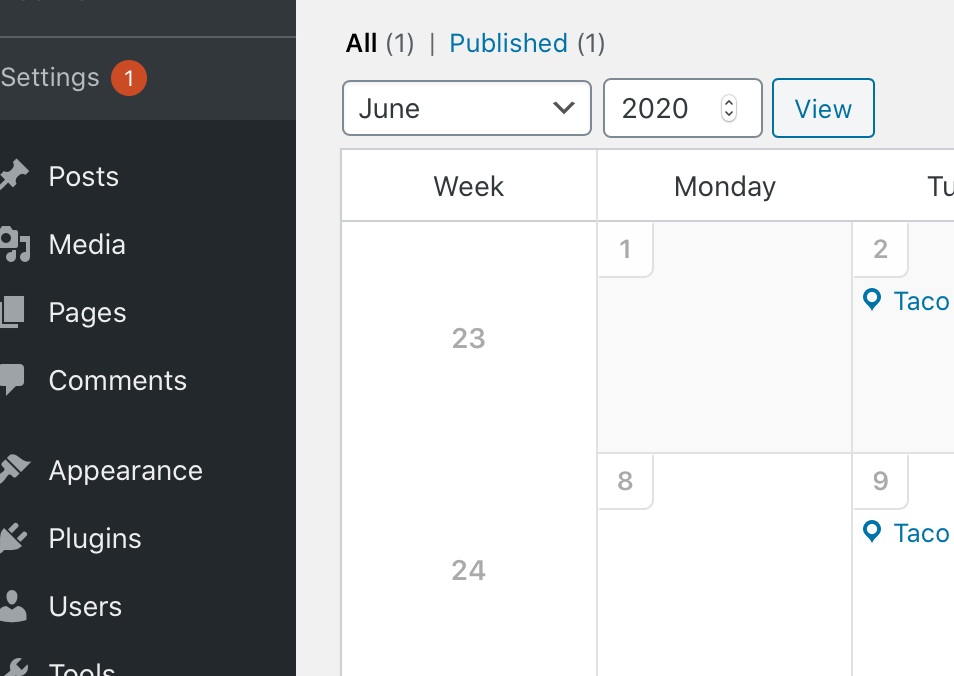954x676 pixels.
Task: Click the Appearance paintbrush icon
Action: pos(14,470)
